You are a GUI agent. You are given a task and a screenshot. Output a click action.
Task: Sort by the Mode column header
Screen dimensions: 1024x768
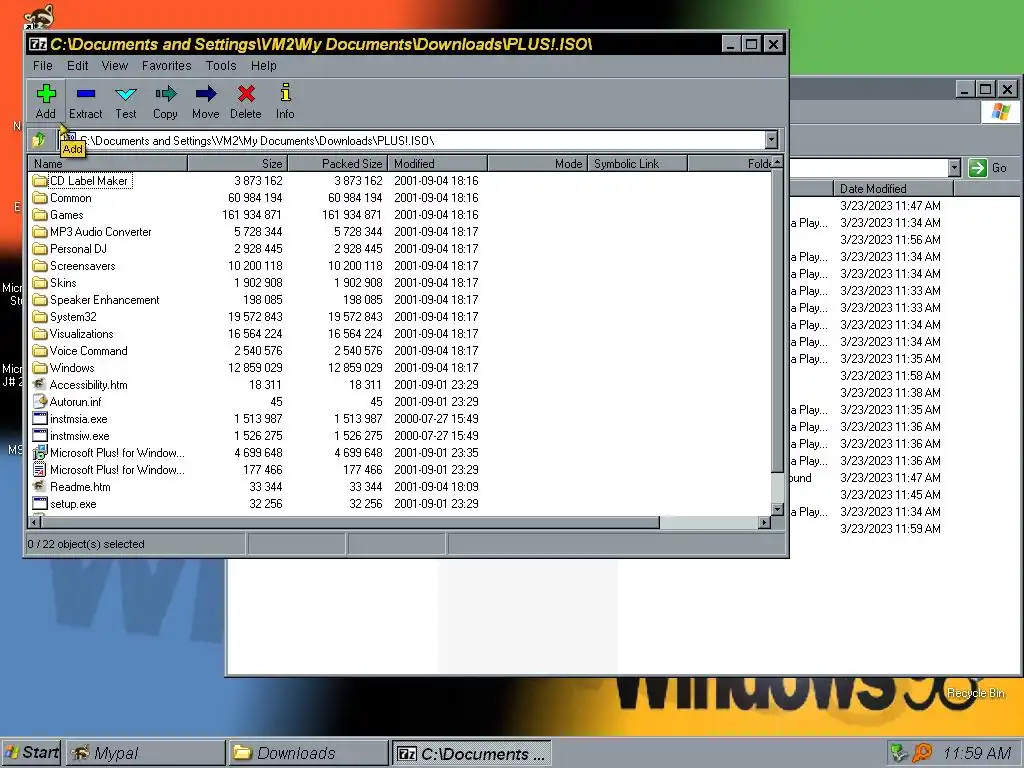tap(537, 163)
